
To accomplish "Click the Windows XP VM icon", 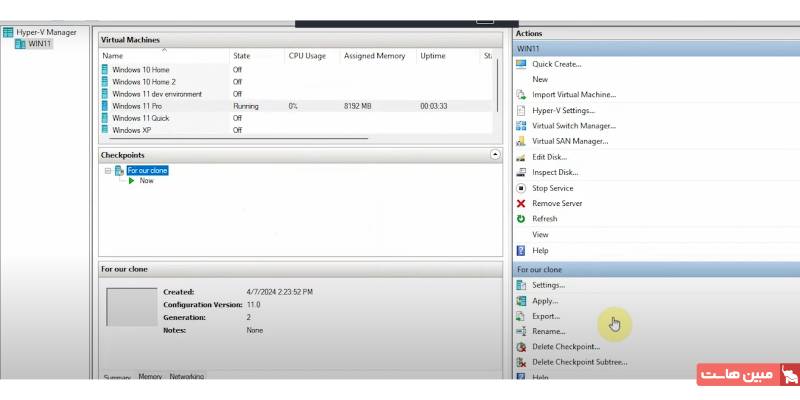I will click(105, 130).
